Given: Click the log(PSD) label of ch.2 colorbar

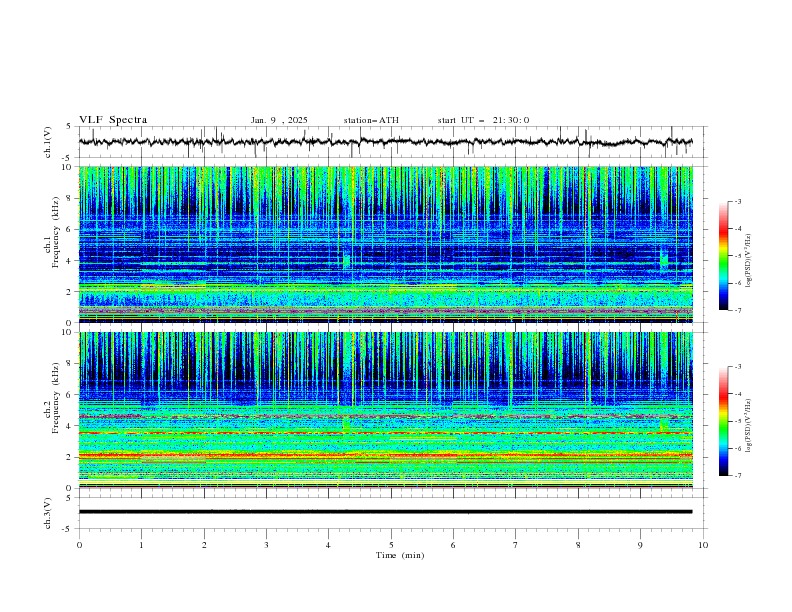Looking at the screenshot, I should tap(748, 426).
